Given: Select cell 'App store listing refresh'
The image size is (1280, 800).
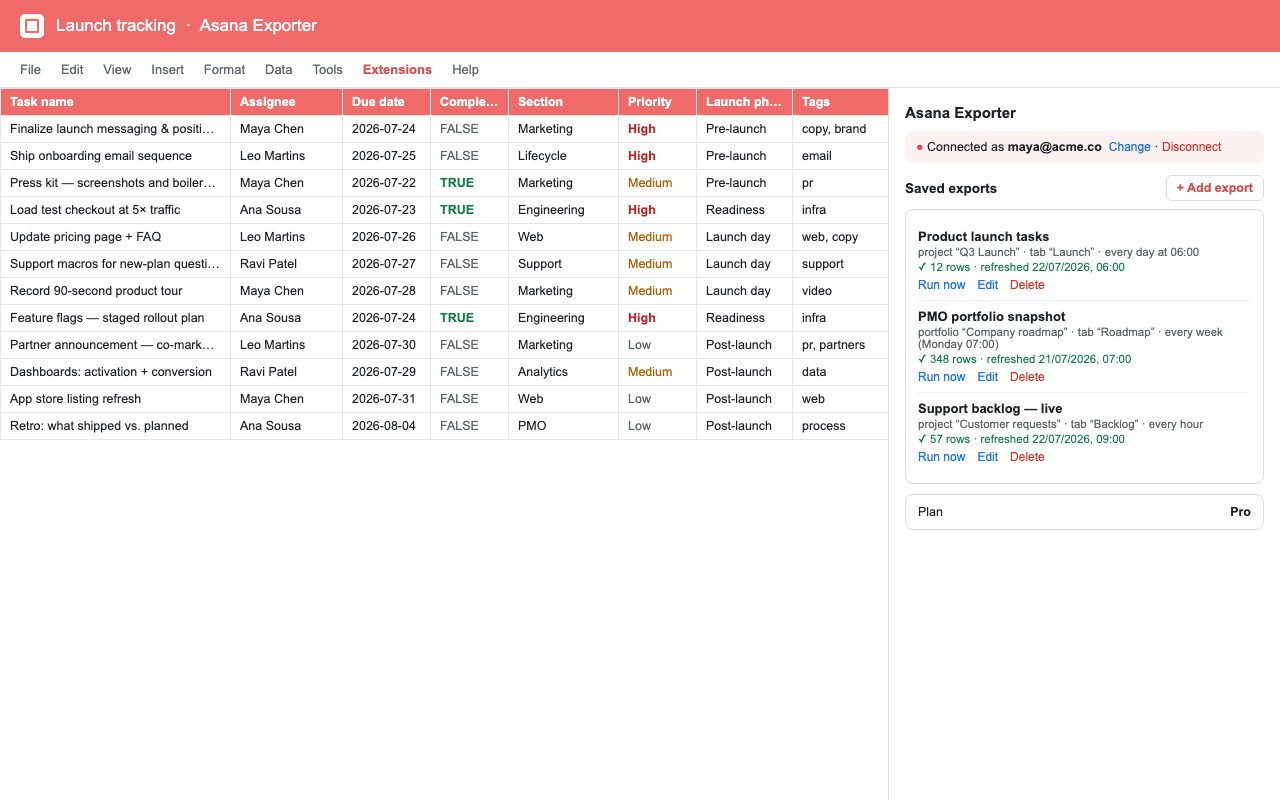Looking at the screenshot, I should pos(115,399).
